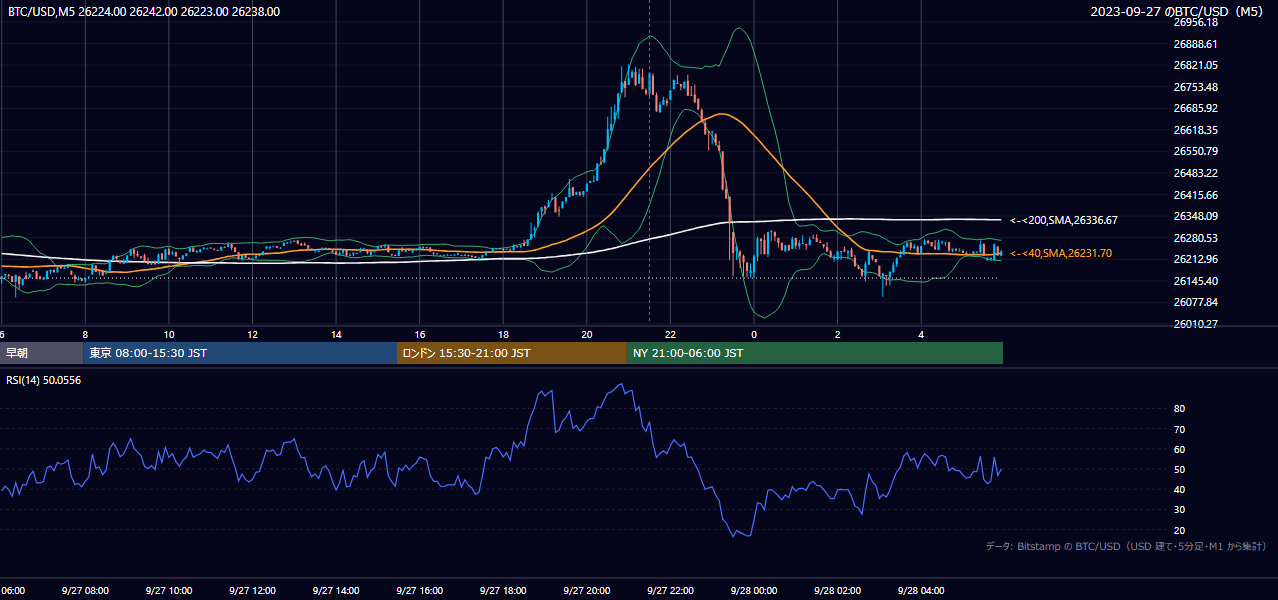Click price axis label 26280.53

[1195, 238]
